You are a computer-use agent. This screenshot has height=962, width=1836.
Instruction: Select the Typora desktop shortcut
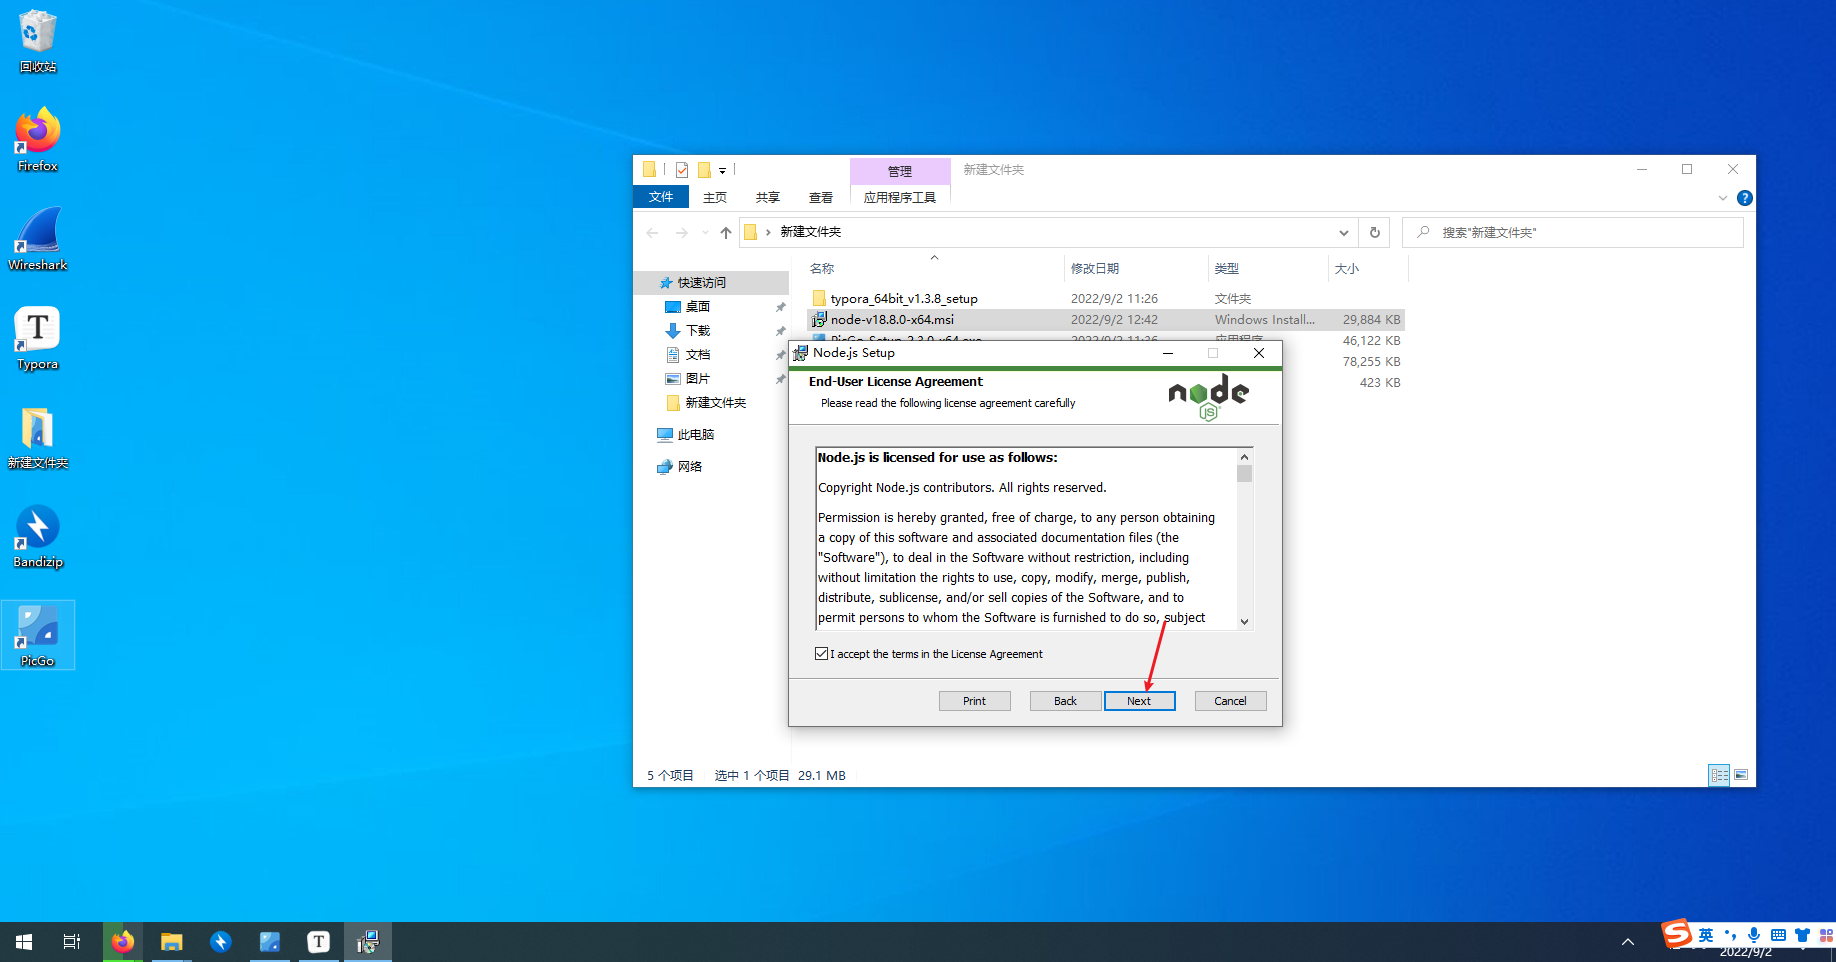[38, 338]
